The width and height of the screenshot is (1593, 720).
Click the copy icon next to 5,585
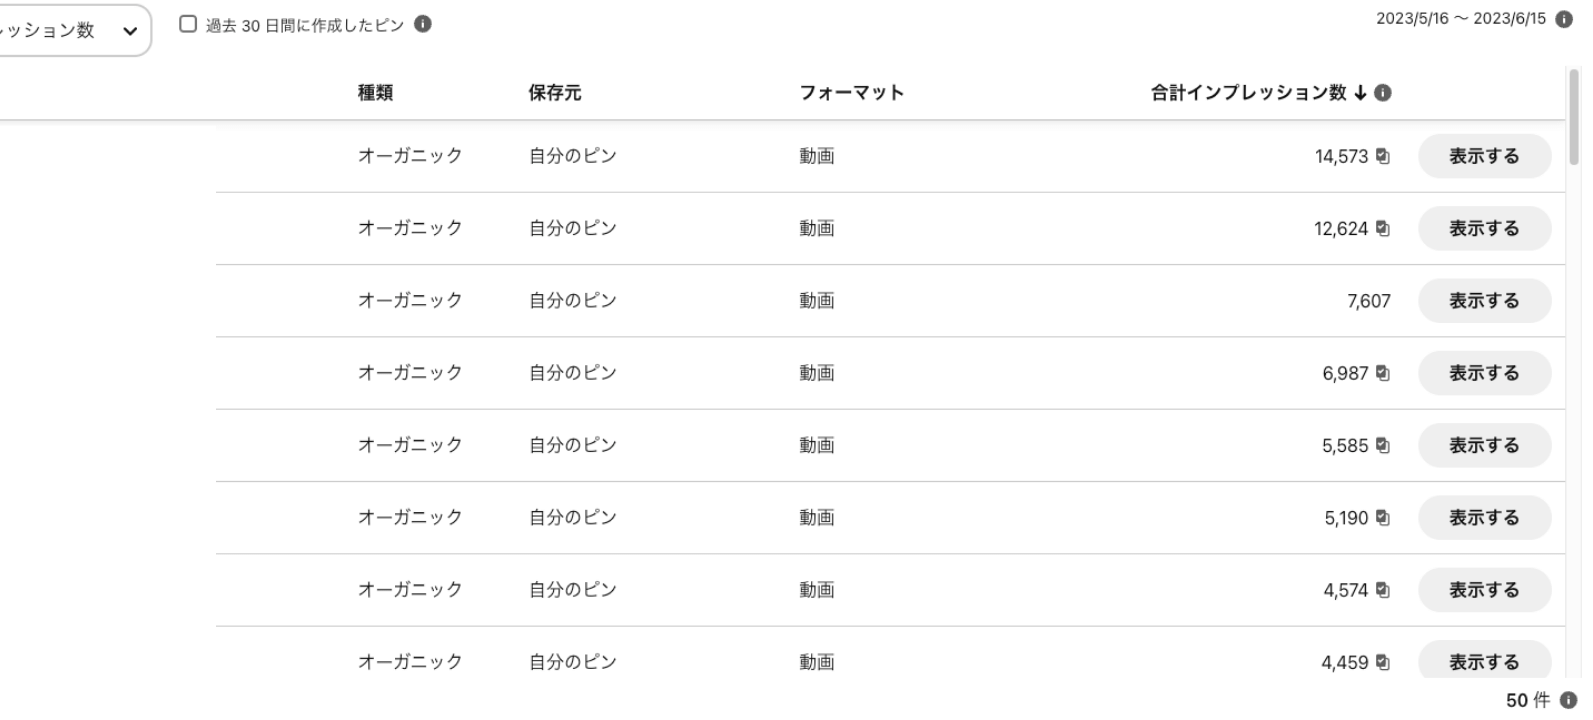(1383, 445)
